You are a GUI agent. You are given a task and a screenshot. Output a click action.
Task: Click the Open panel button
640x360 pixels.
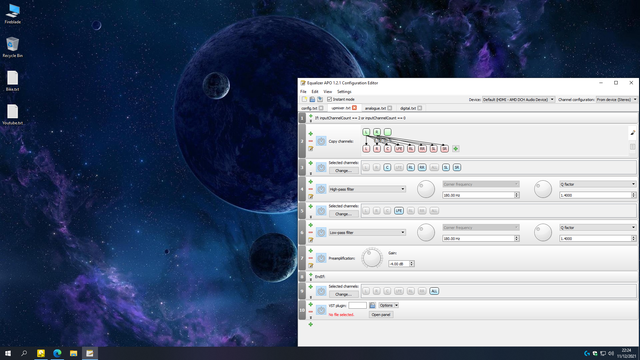(381, 315)
